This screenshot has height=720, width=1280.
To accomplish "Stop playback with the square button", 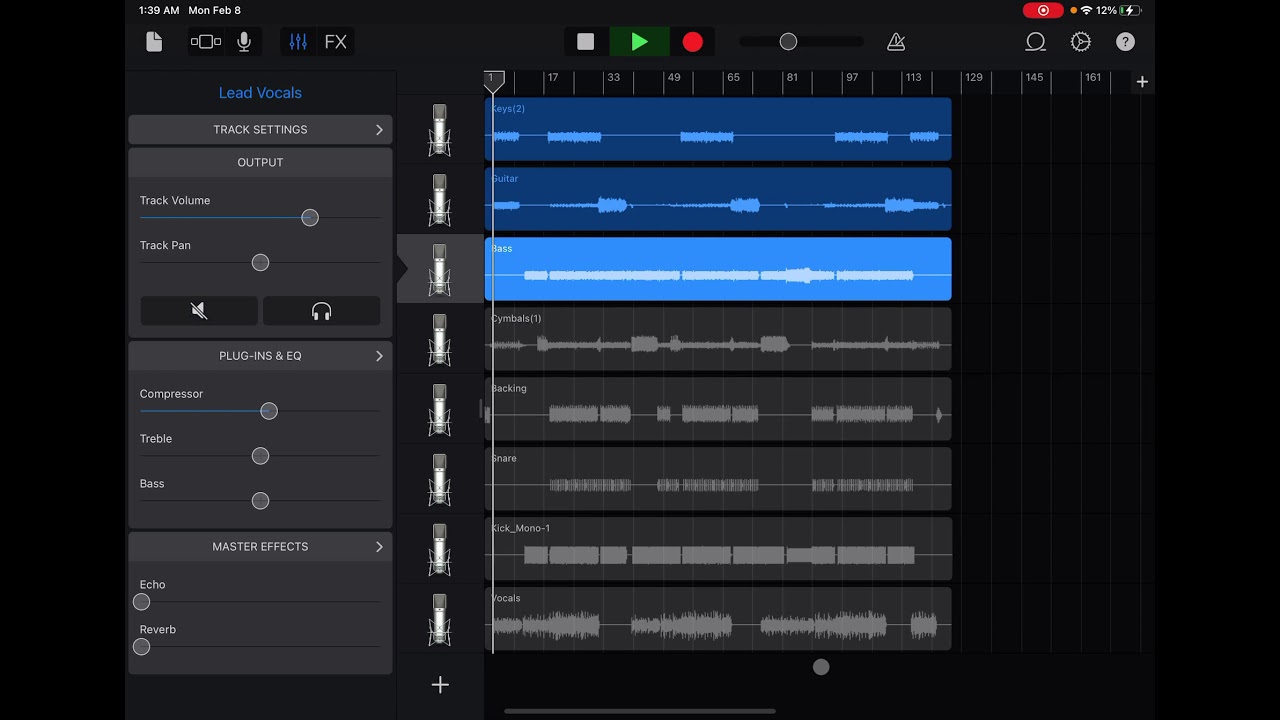I will pyautogui.click(x=586, y=42).
